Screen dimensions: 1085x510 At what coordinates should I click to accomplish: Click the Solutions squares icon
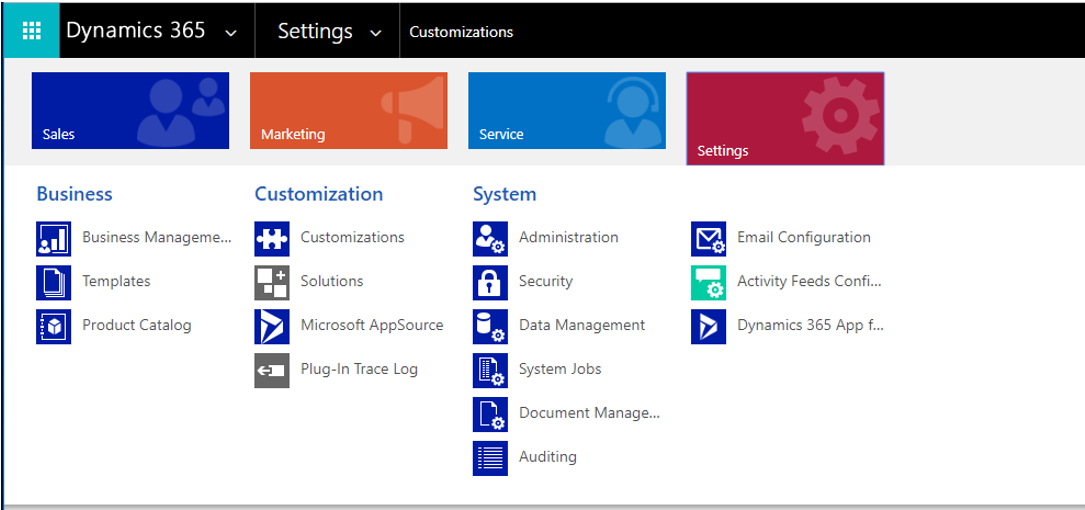[272, 282]
